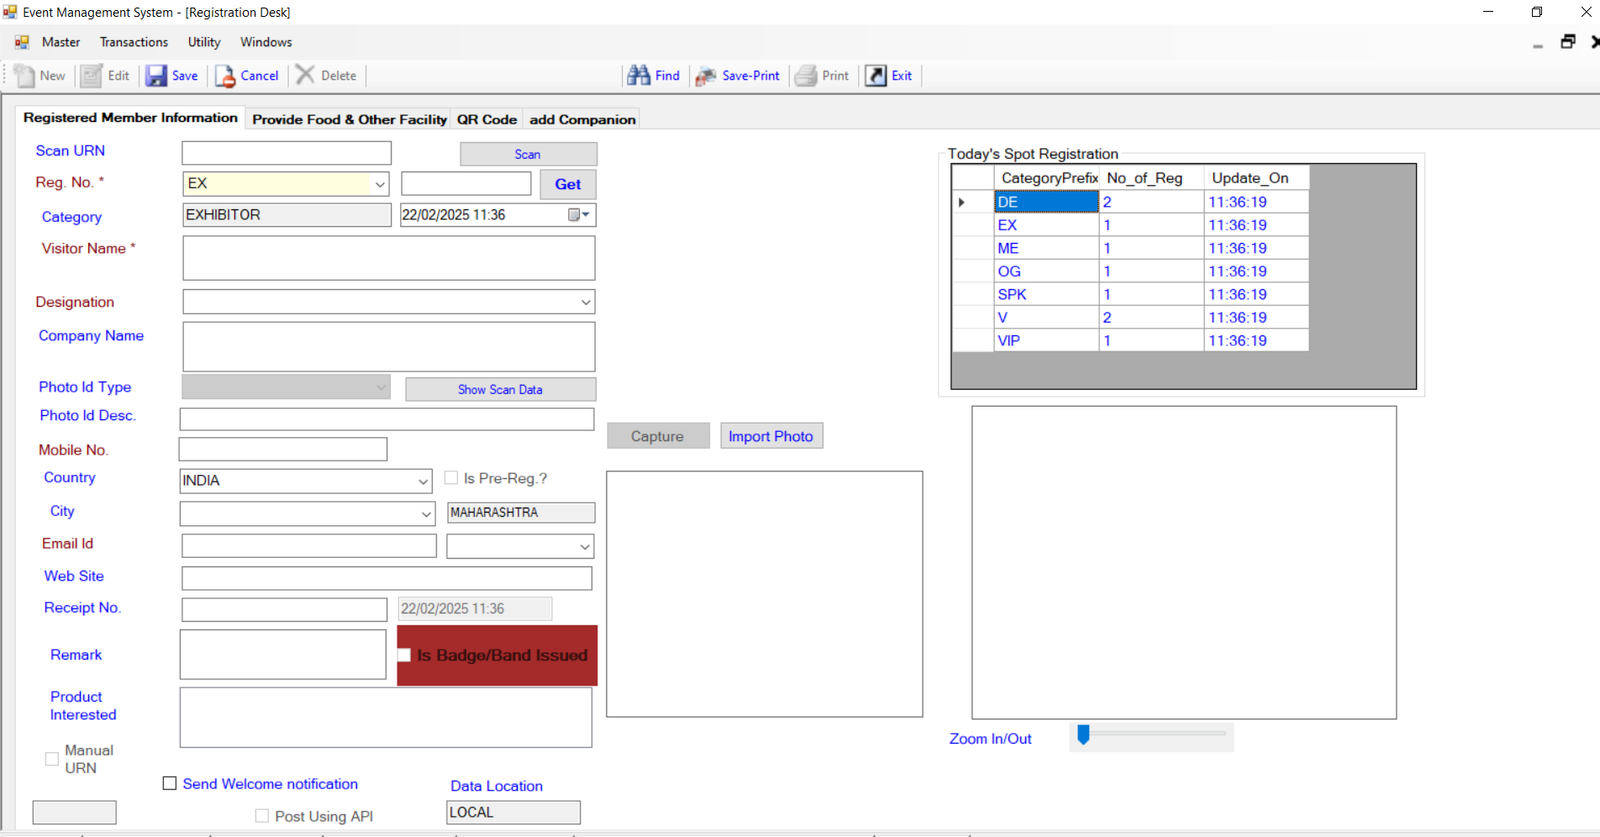This screenshot has height=837, width=1600.
Task: Enable Send Welcome notification checkbox
Action: (170, 784)
